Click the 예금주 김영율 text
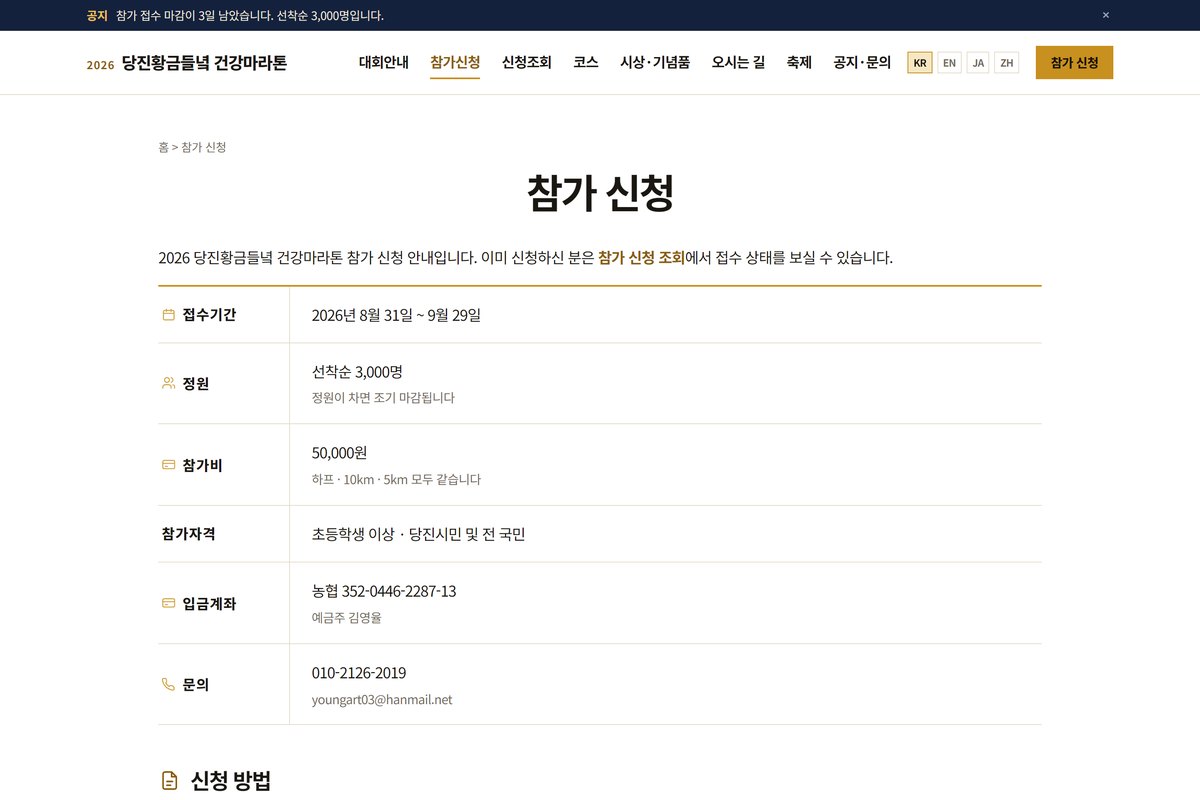The width and height of the screenshot is (1200, 800). (347, 618)
